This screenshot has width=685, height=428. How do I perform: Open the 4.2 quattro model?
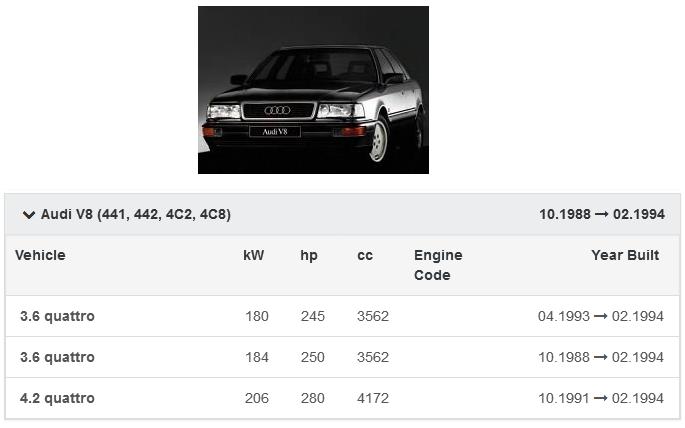click(x=57, y=399)
